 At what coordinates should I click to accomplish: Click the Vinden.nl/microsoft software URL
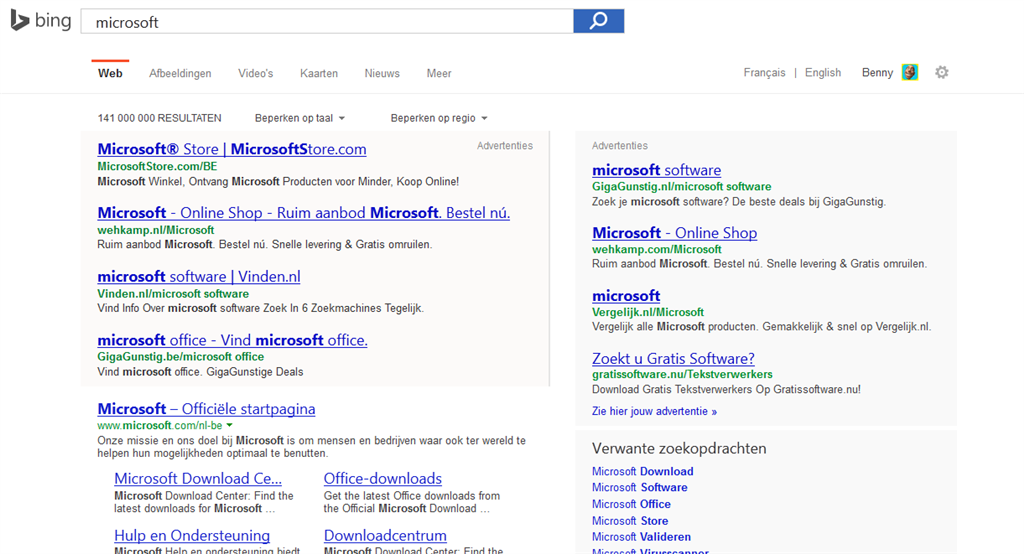pyautogui.click(x=173, y=293)
